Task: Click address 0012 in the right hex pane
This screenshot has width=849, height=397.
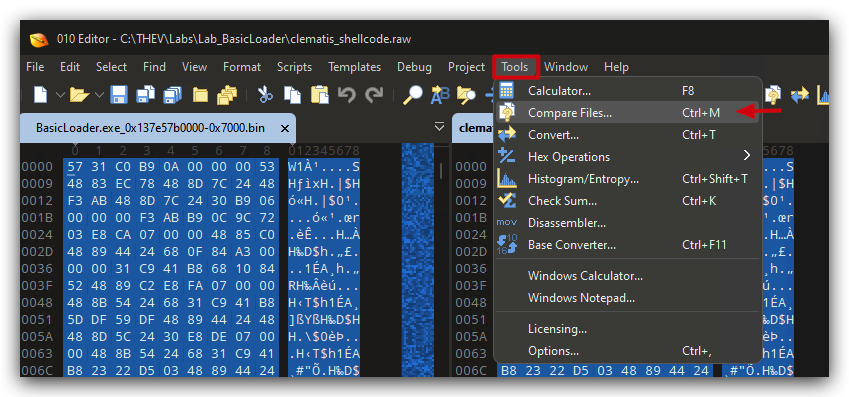Action: [472, 201]
